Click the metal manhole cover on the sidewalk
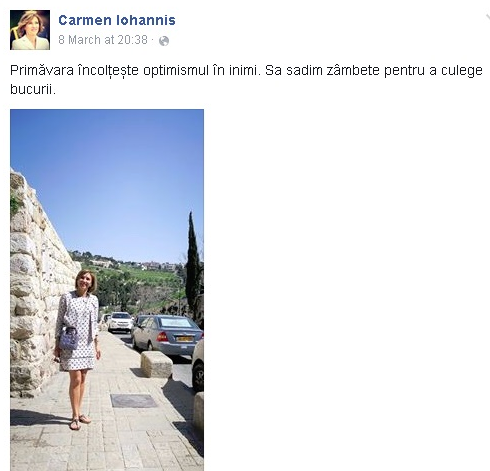 click(x=134, y=401)
